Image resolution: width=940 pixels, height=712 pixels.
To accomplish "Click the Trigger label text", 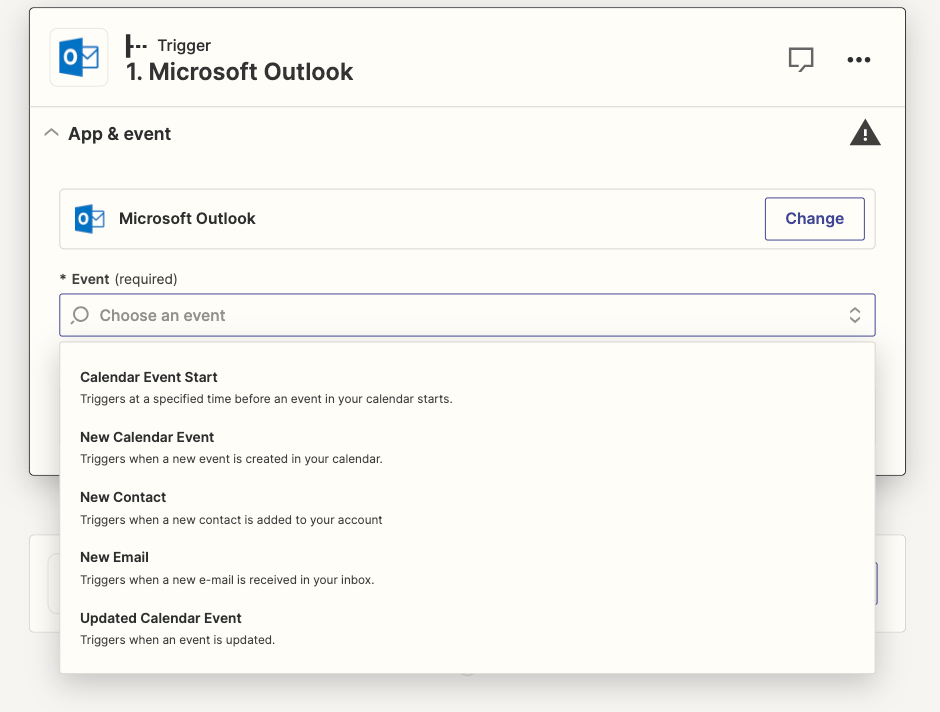I will (x=184, y=46).
